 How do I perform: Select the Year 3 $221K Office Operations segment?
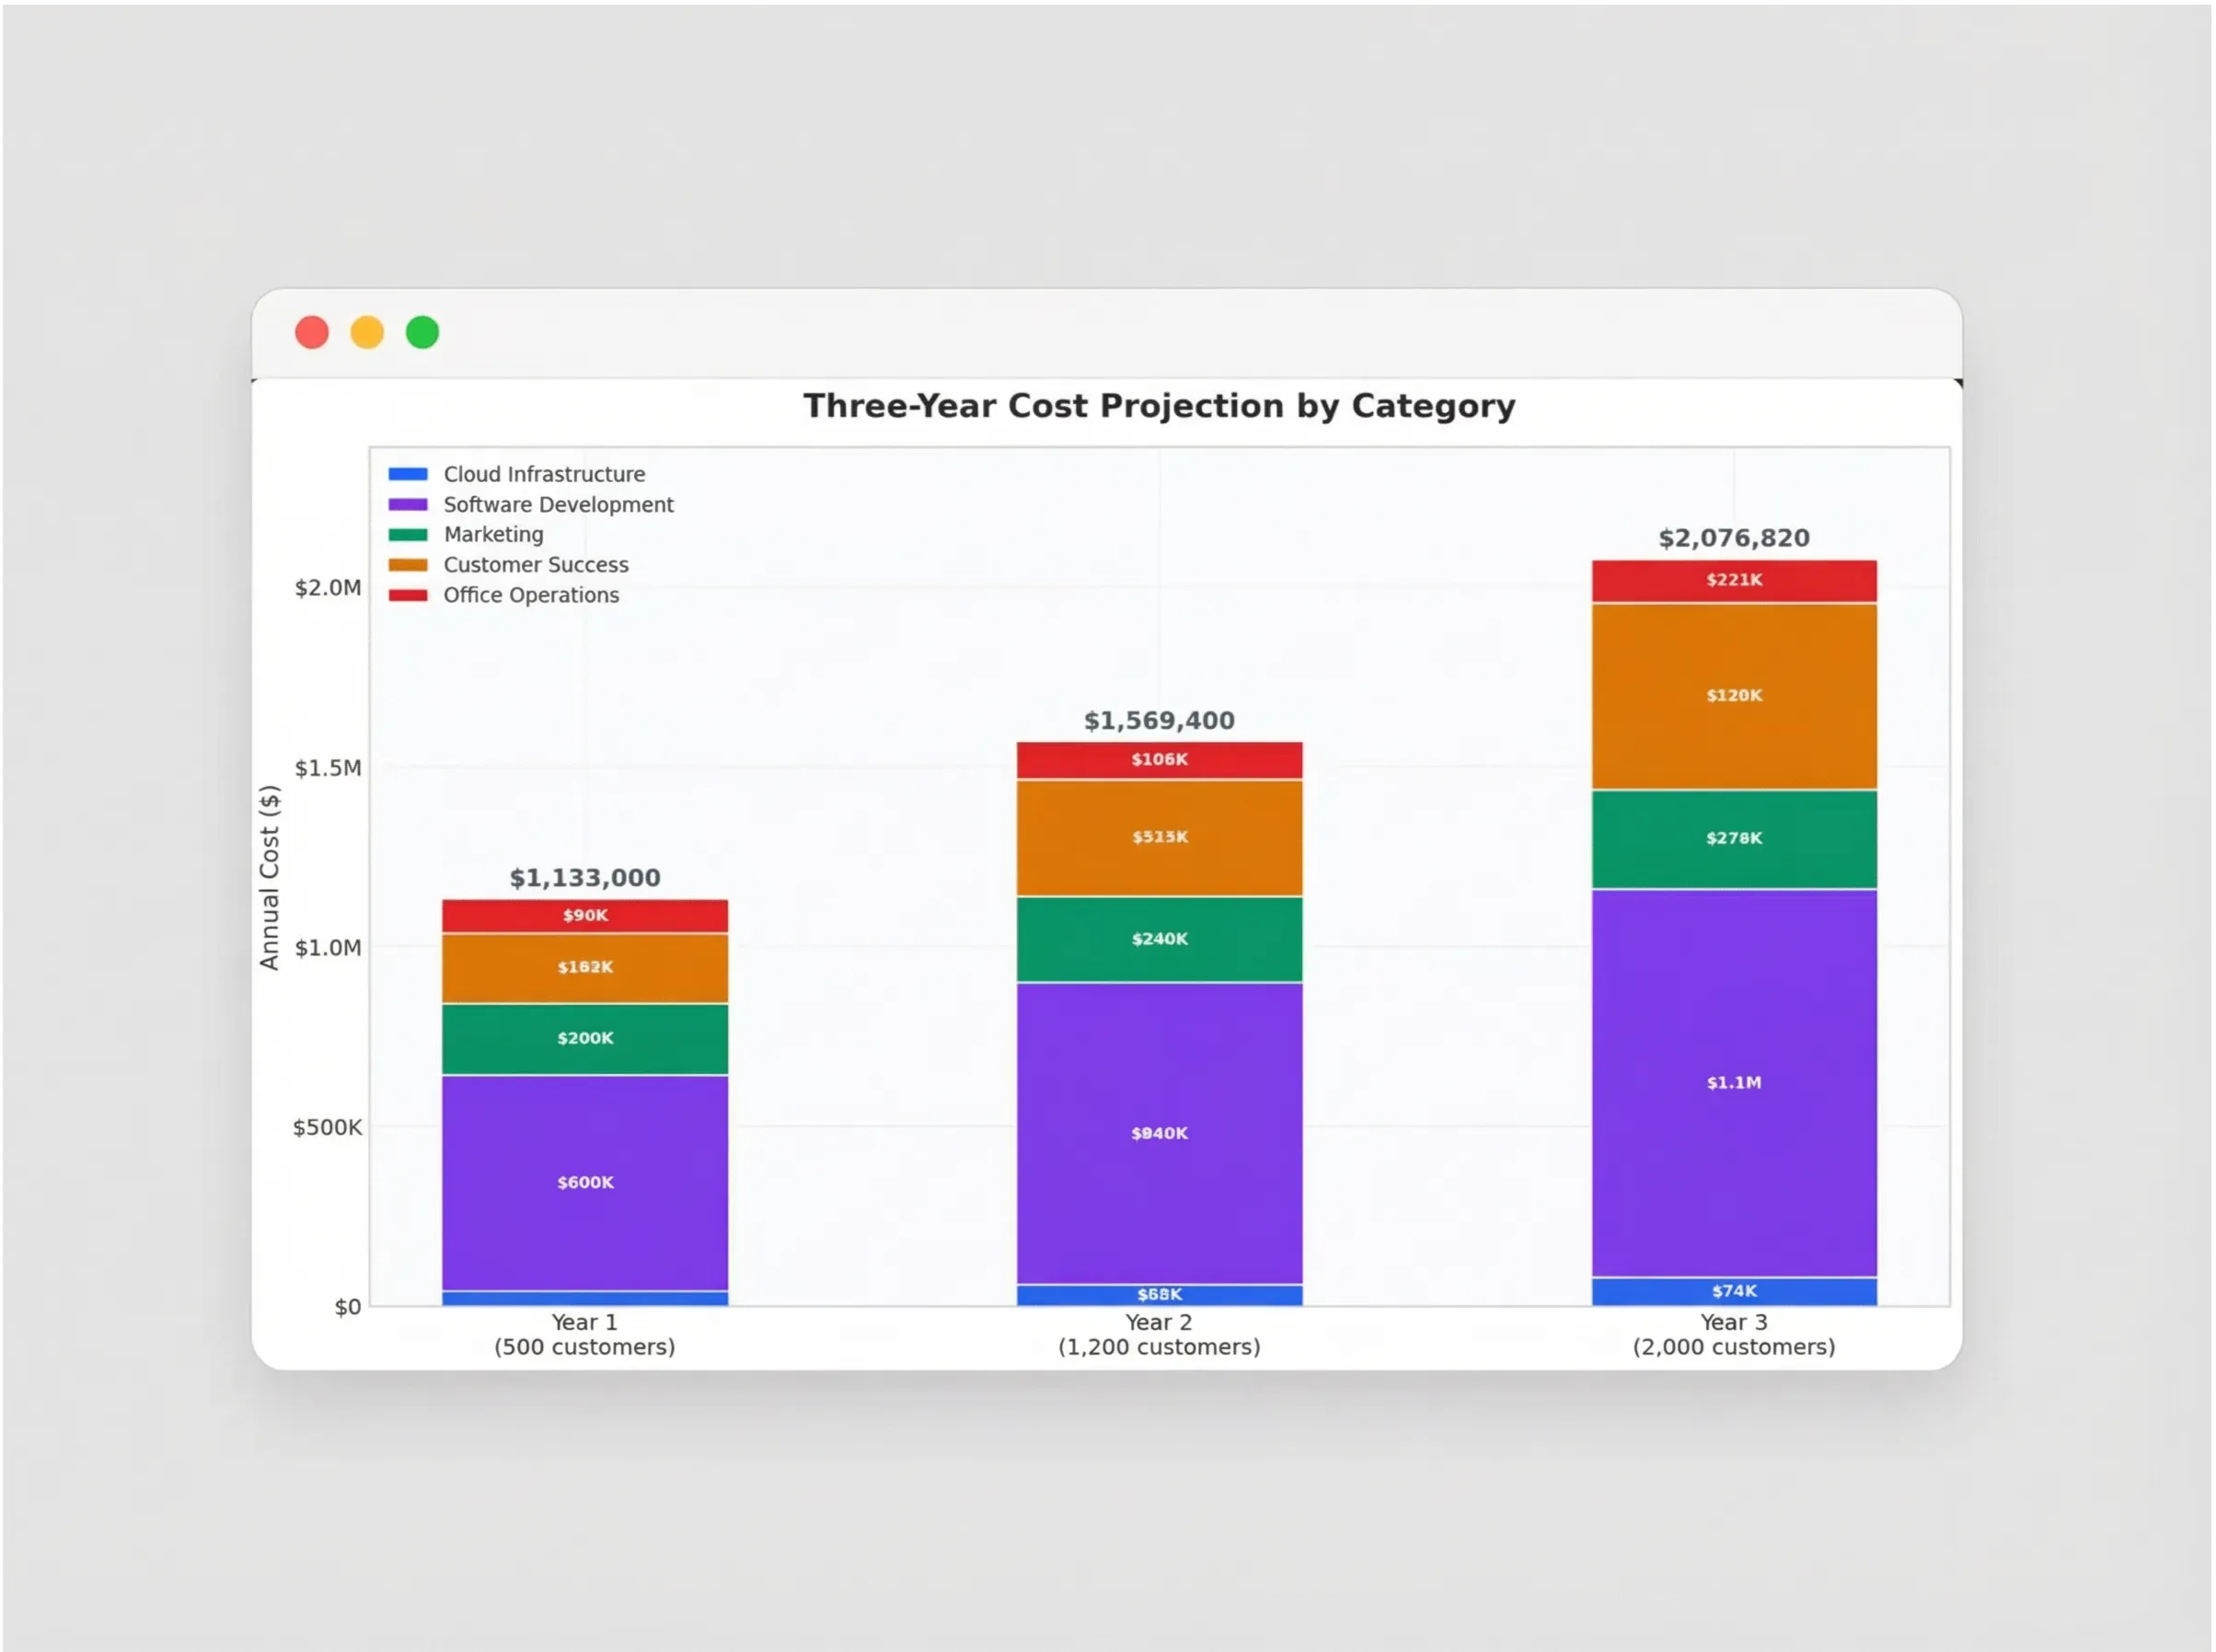coord(1733,580)
